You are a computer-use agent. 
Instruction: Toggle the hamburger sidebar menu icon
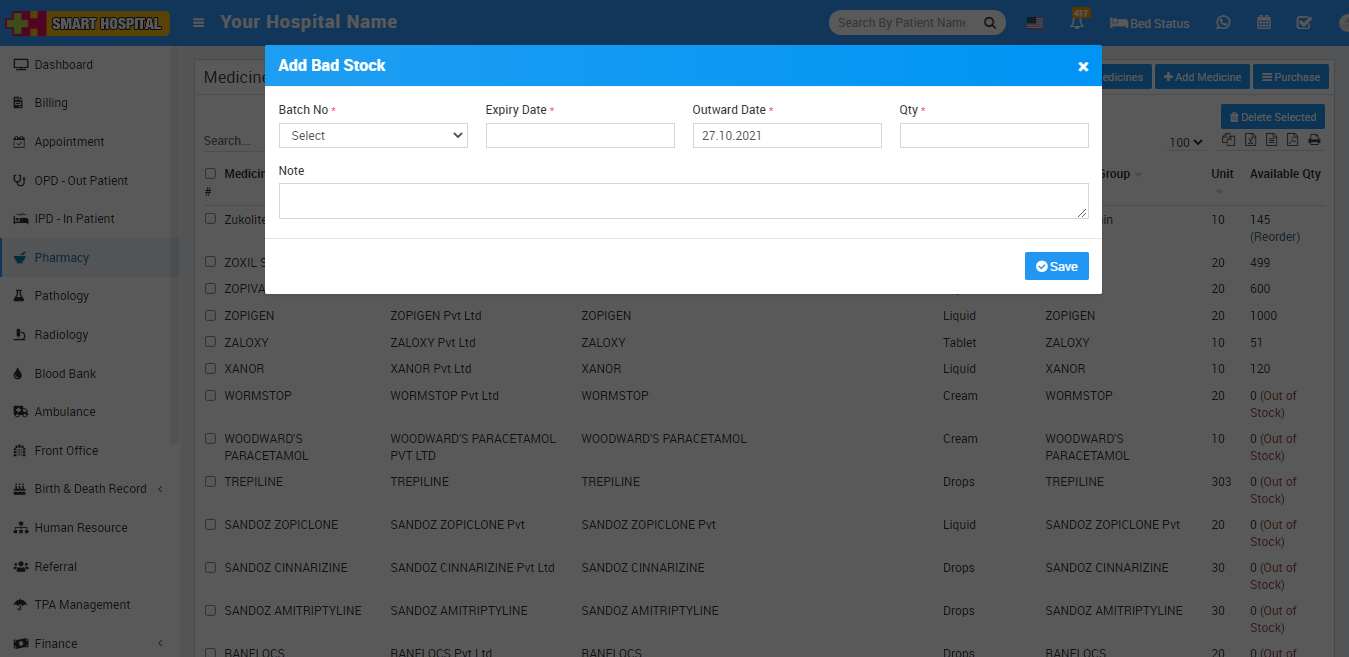click(x=200, y=22)
